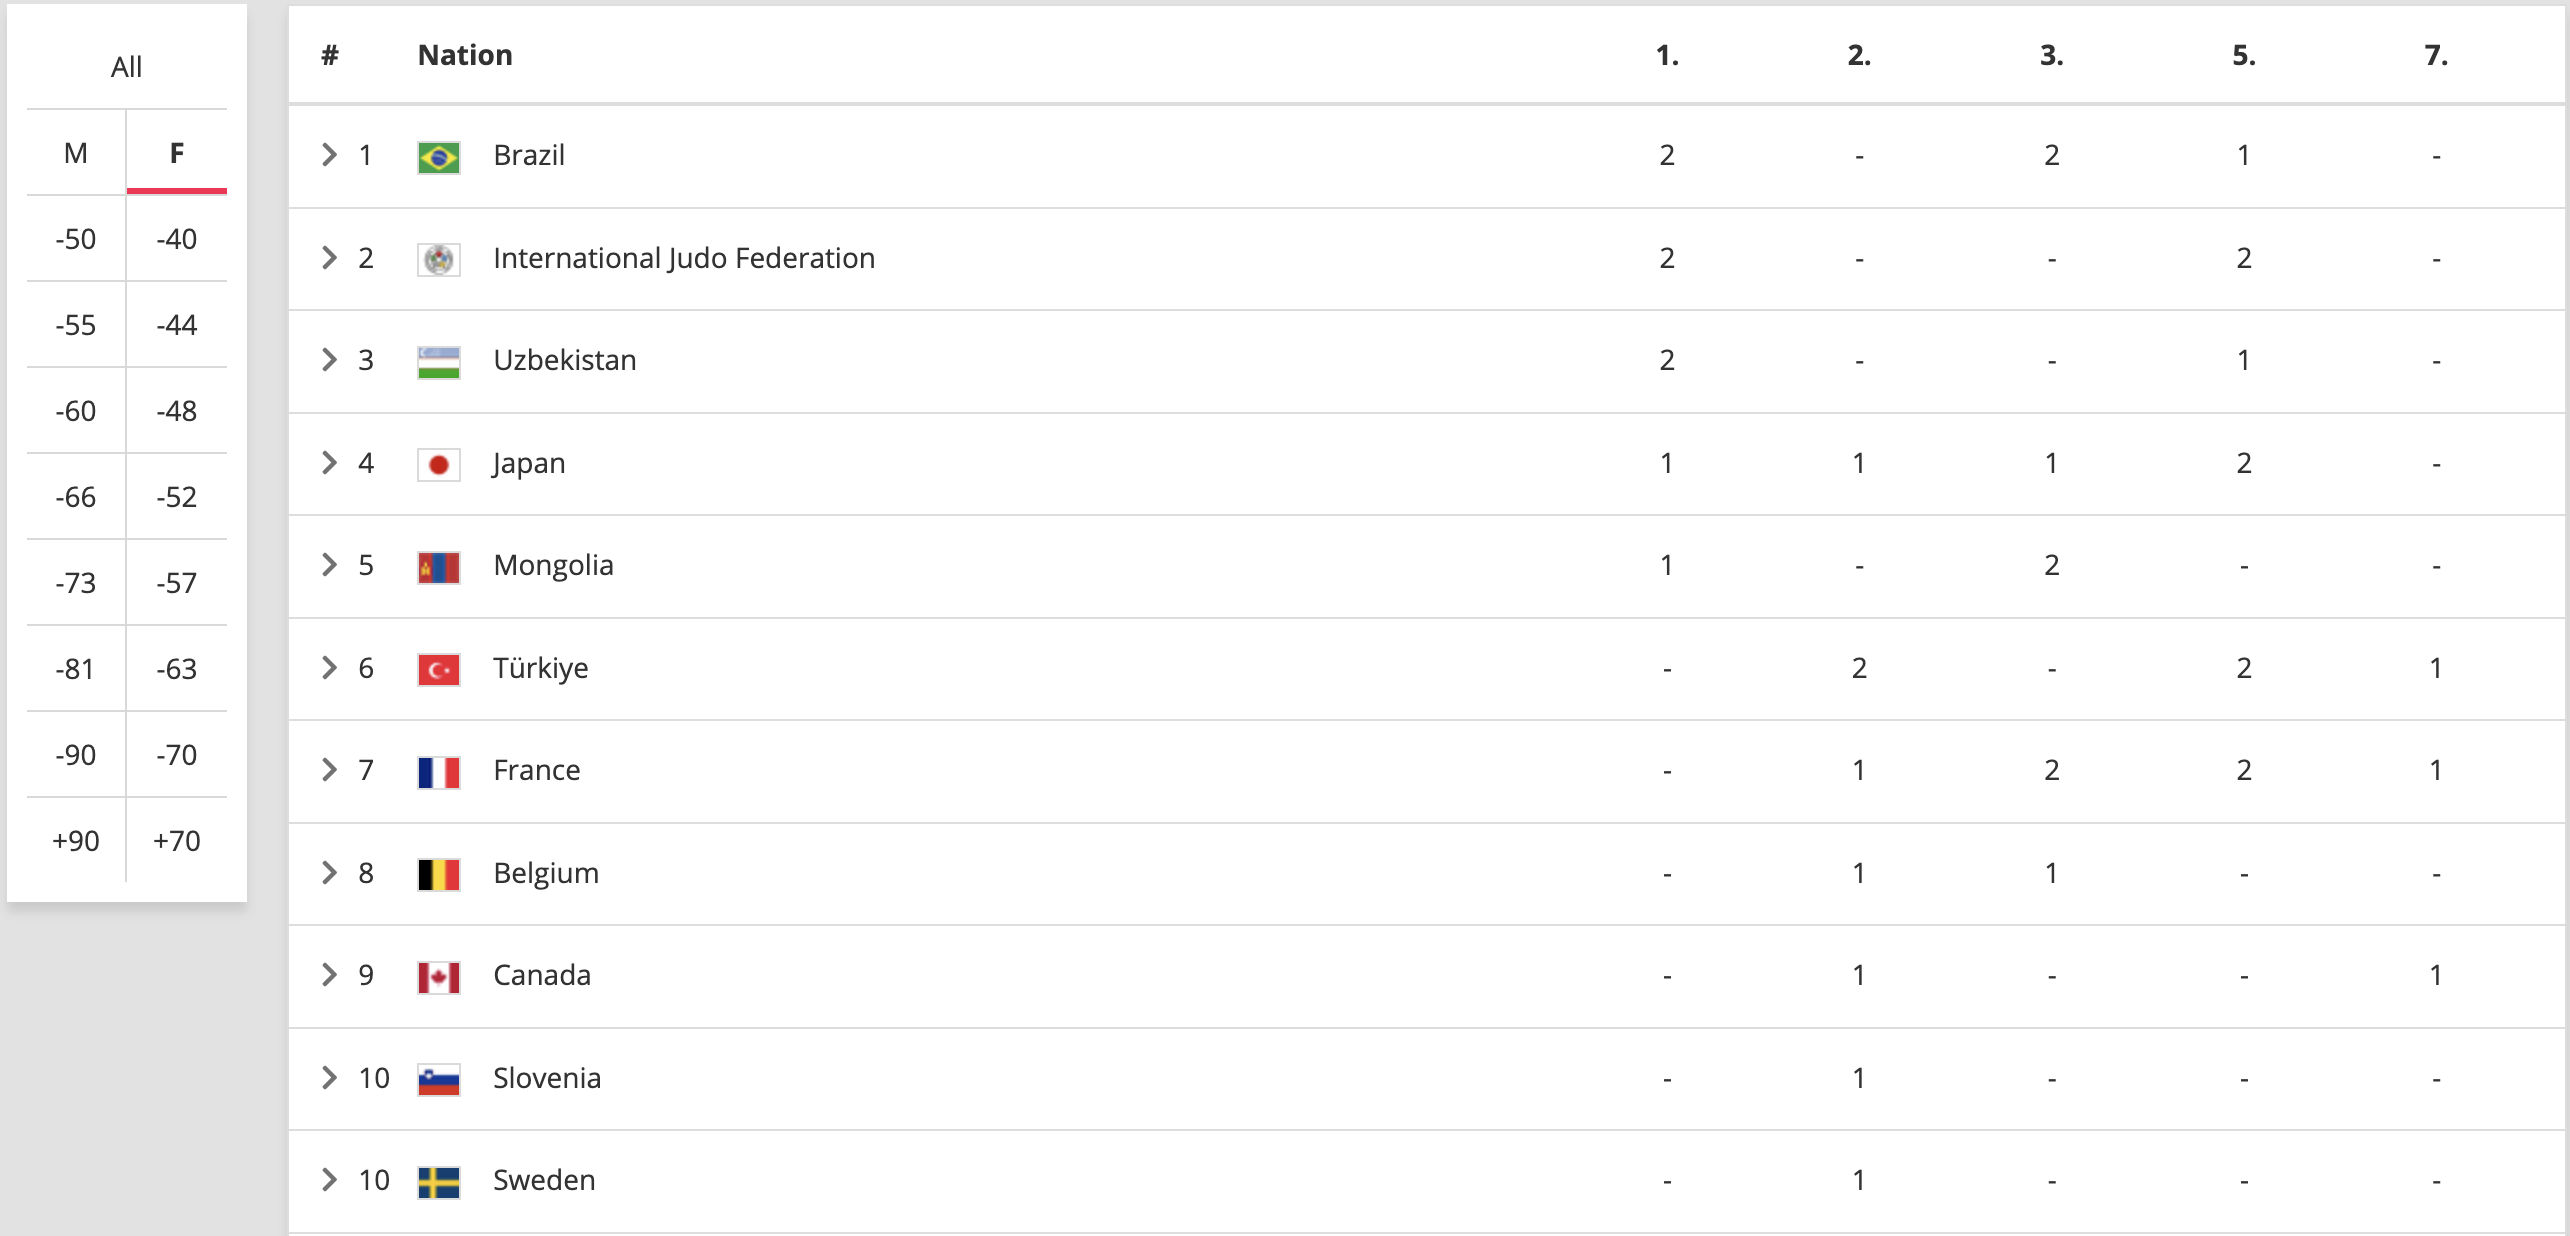Click the Japan flag icon
Image resolution: width=2570 pixels, height=1236 pixels.
438,465
